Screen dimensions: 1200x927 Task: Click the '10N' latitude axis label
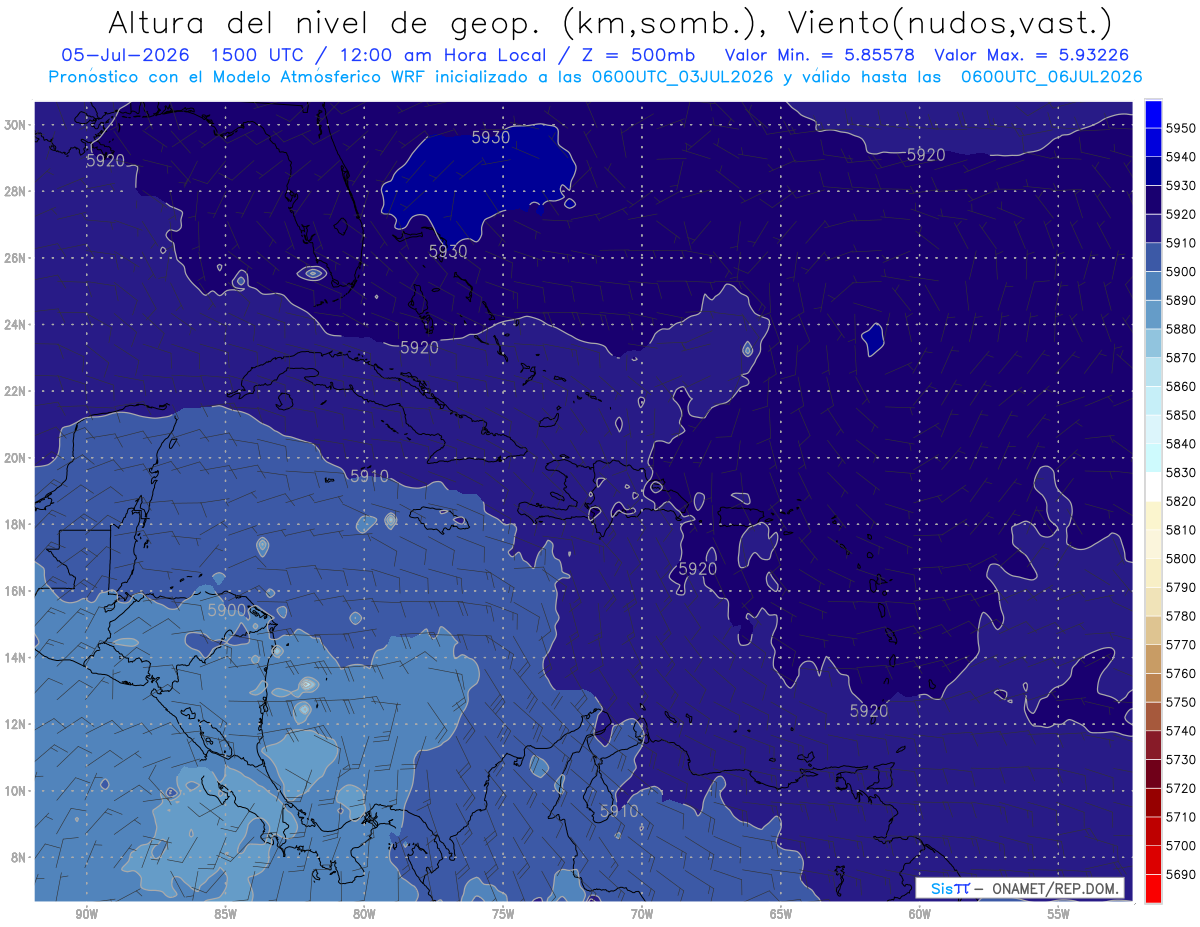[15, 791]
